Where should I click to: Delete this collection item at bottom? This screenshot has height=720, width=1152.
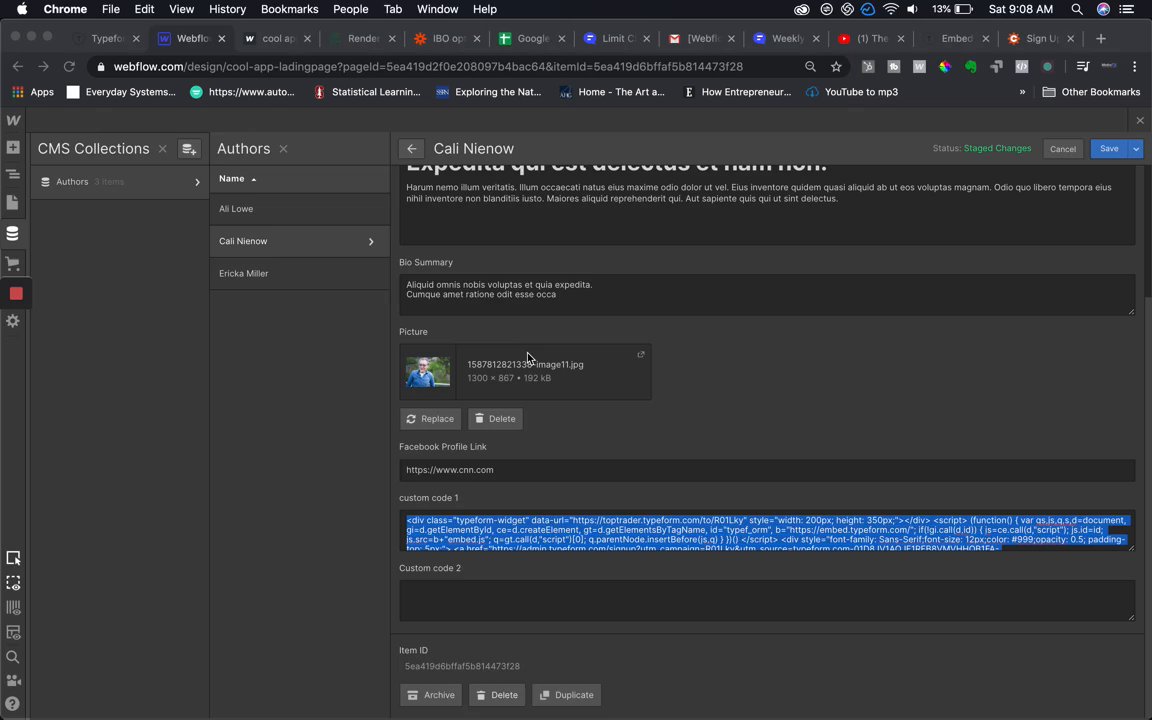pos(497,695)
